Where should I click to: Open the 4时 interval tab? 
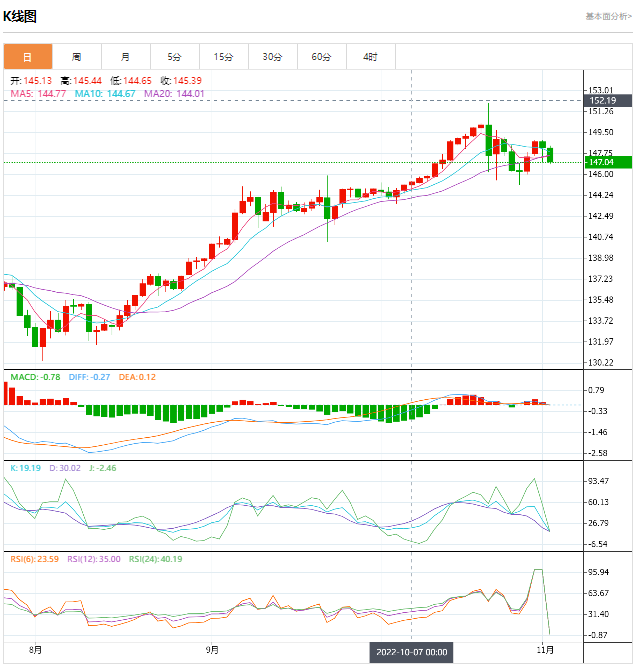coord(370,56)
